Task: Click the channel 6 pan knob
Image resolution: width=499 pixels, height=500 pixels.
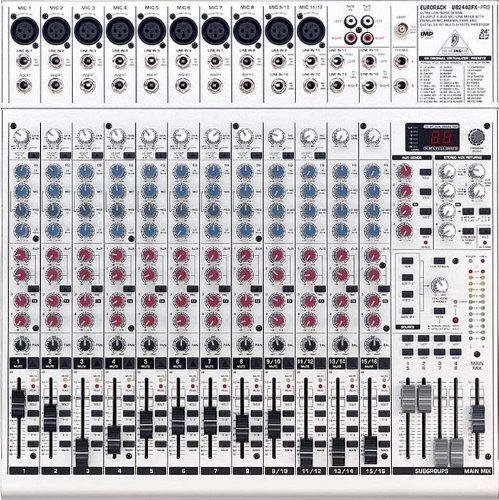Action: 181,345
